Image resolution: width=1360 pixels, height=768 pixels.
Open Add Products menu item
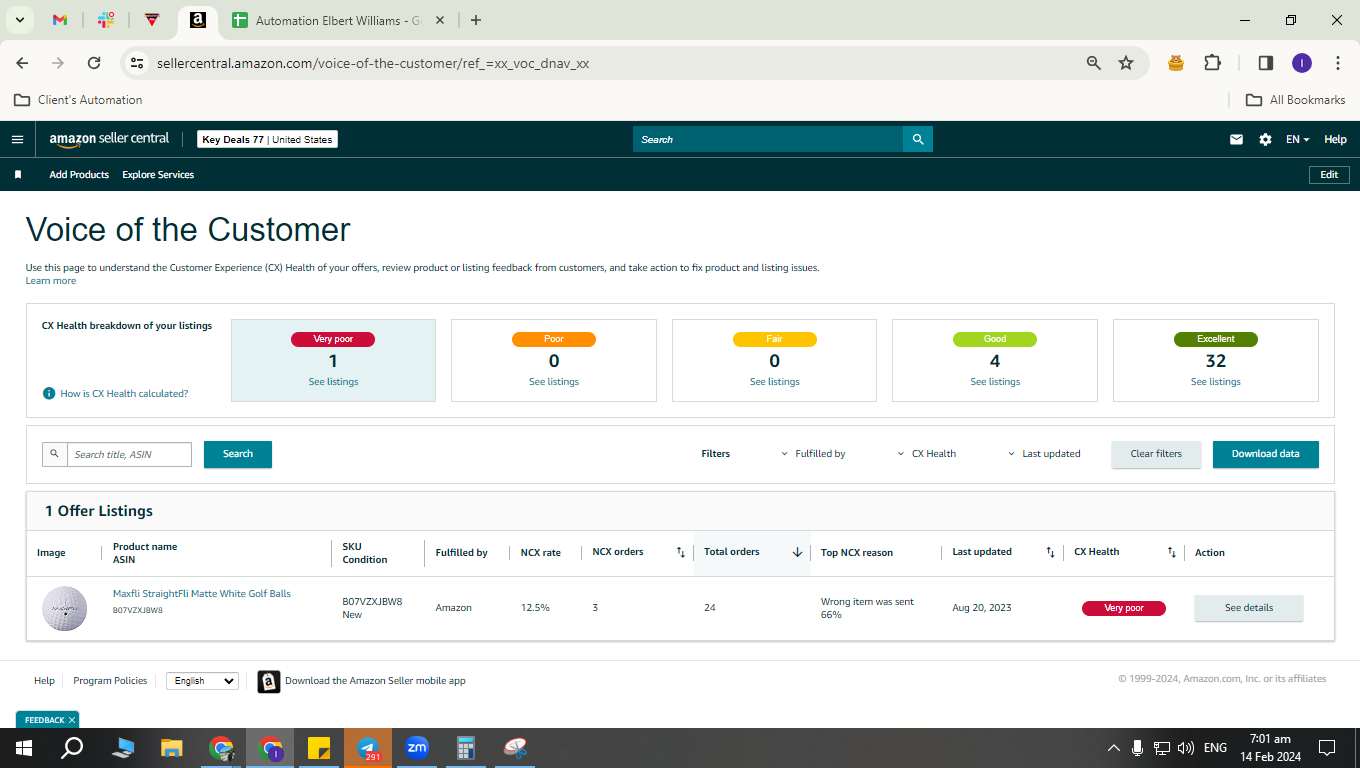(x=79, y=175)
